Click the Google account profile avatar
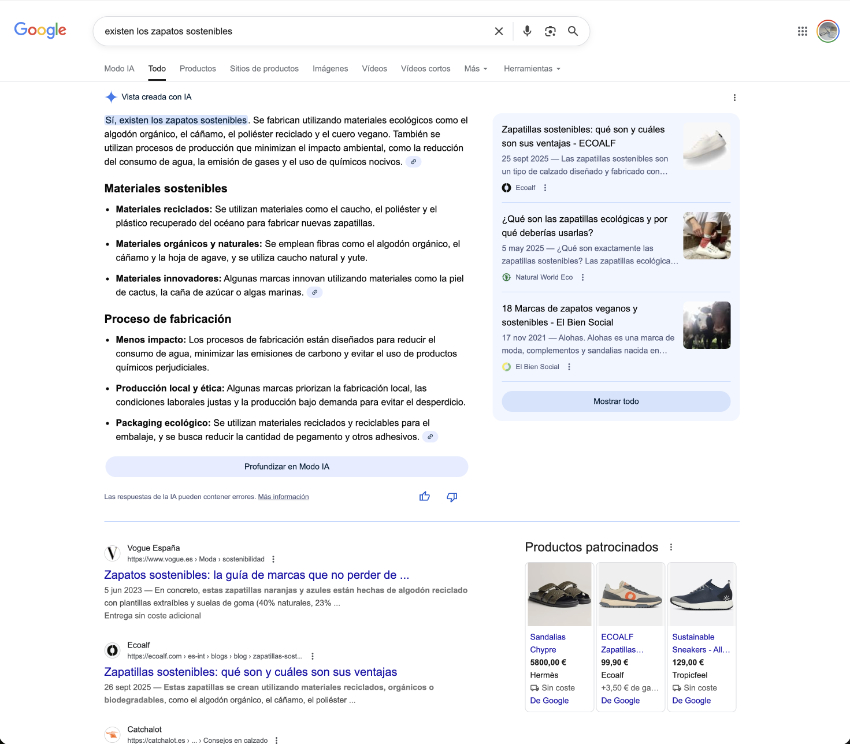850x744 pixels. (x=828, y=31)
